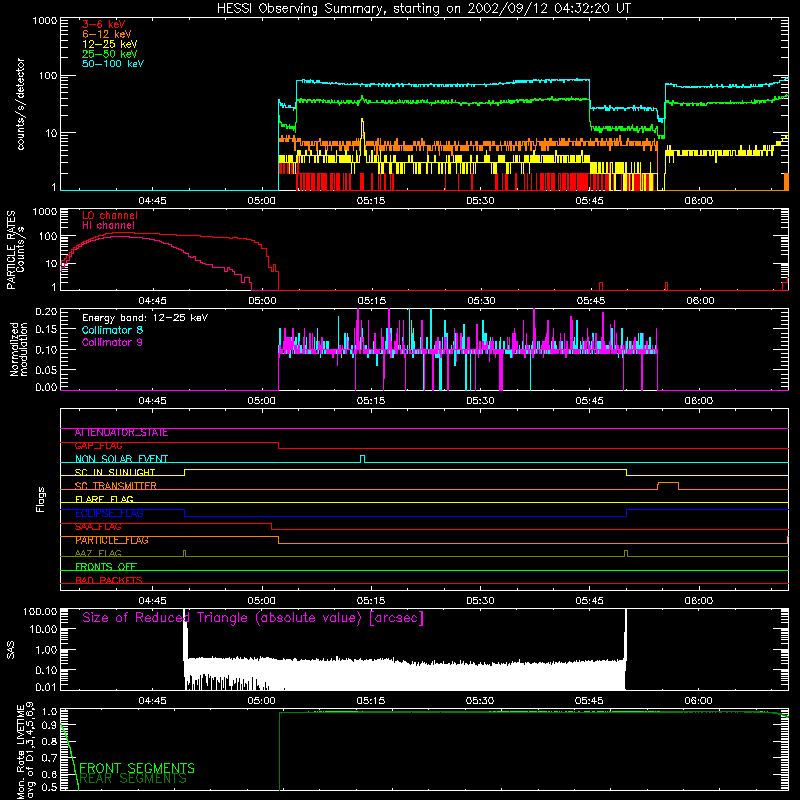Select the Collimator 8 legend label
The image size is (800, 800).
[112, 330]
